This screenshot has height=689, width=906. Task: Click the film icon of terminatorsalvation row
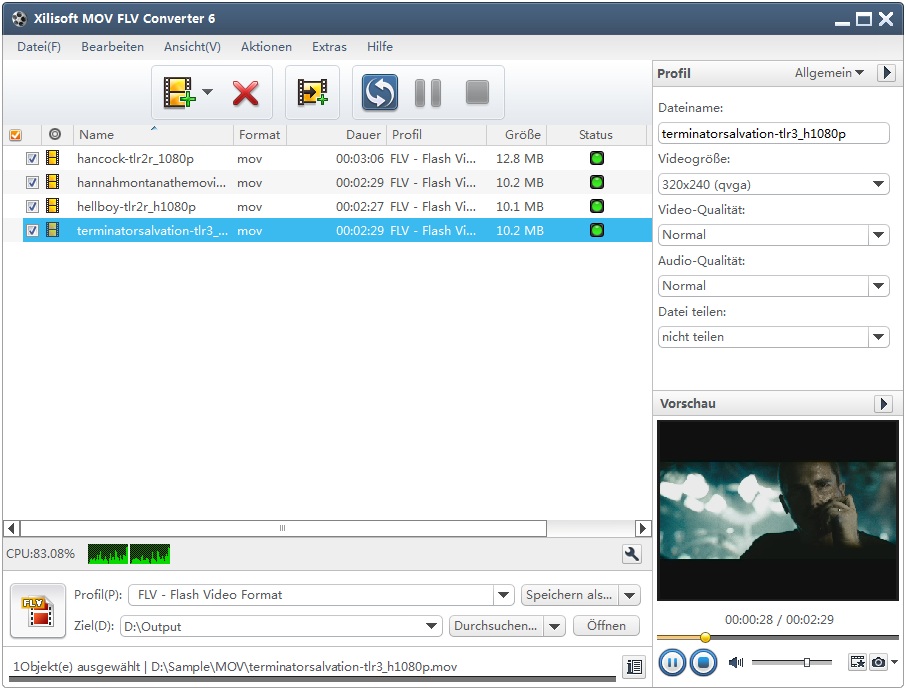pyautogui.click(x=53, y=230)
